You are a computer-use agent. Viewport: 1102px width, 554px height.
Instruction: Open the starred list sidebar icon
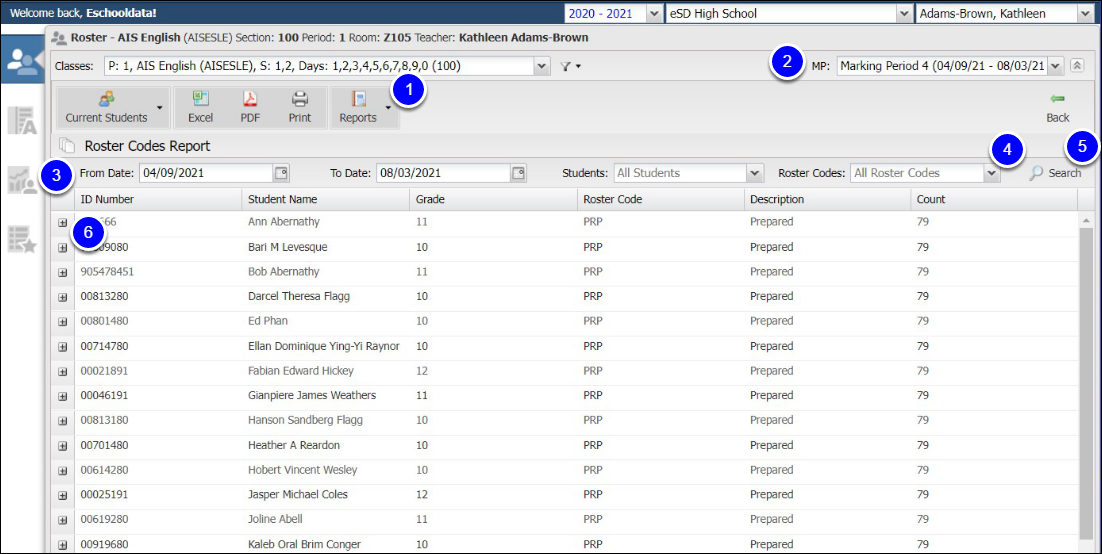point(22,239)
